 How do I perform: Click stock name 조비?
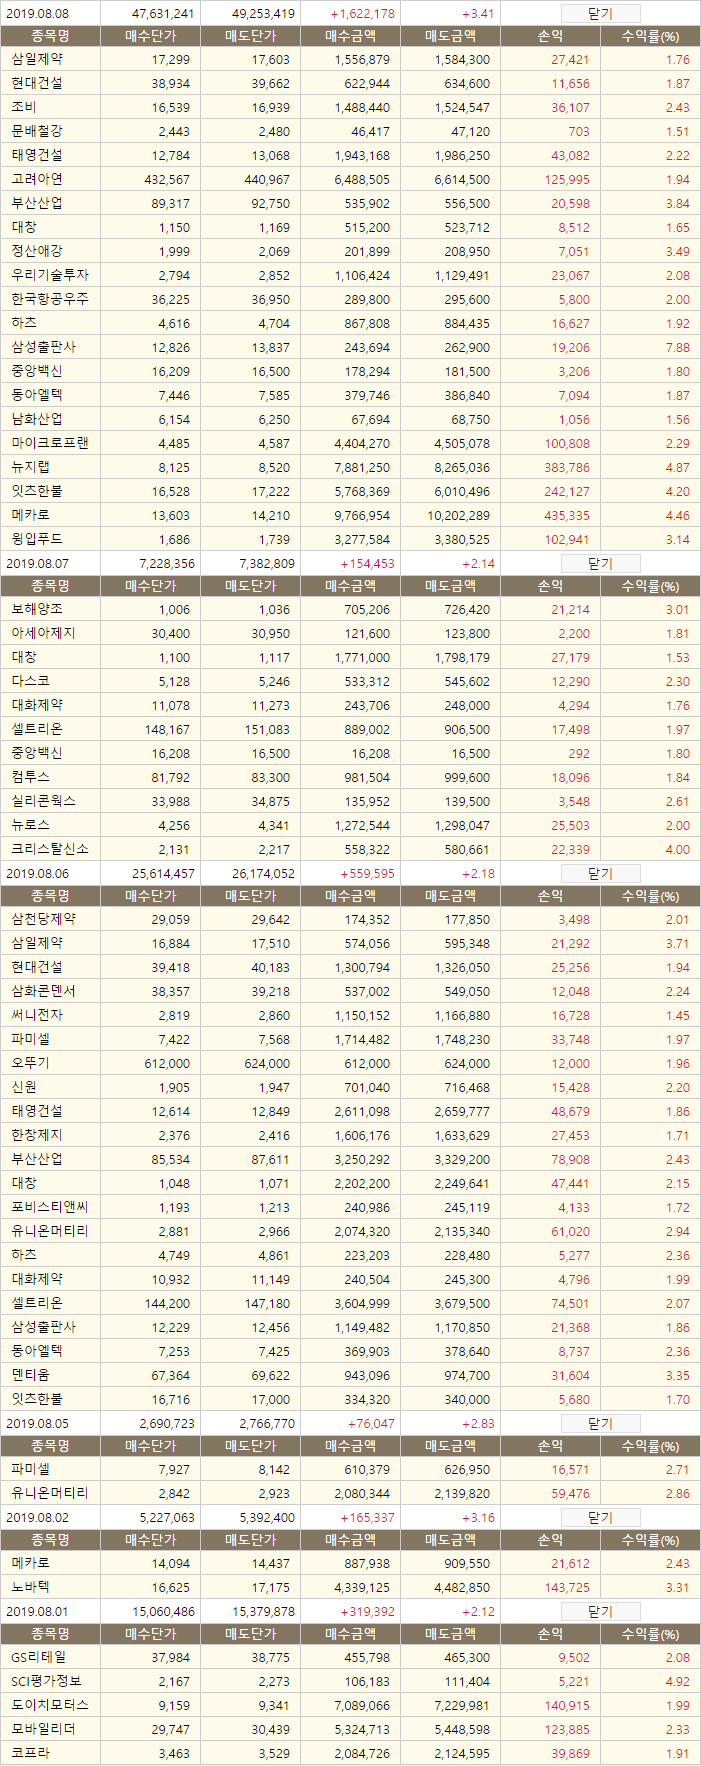click(24, 107)
